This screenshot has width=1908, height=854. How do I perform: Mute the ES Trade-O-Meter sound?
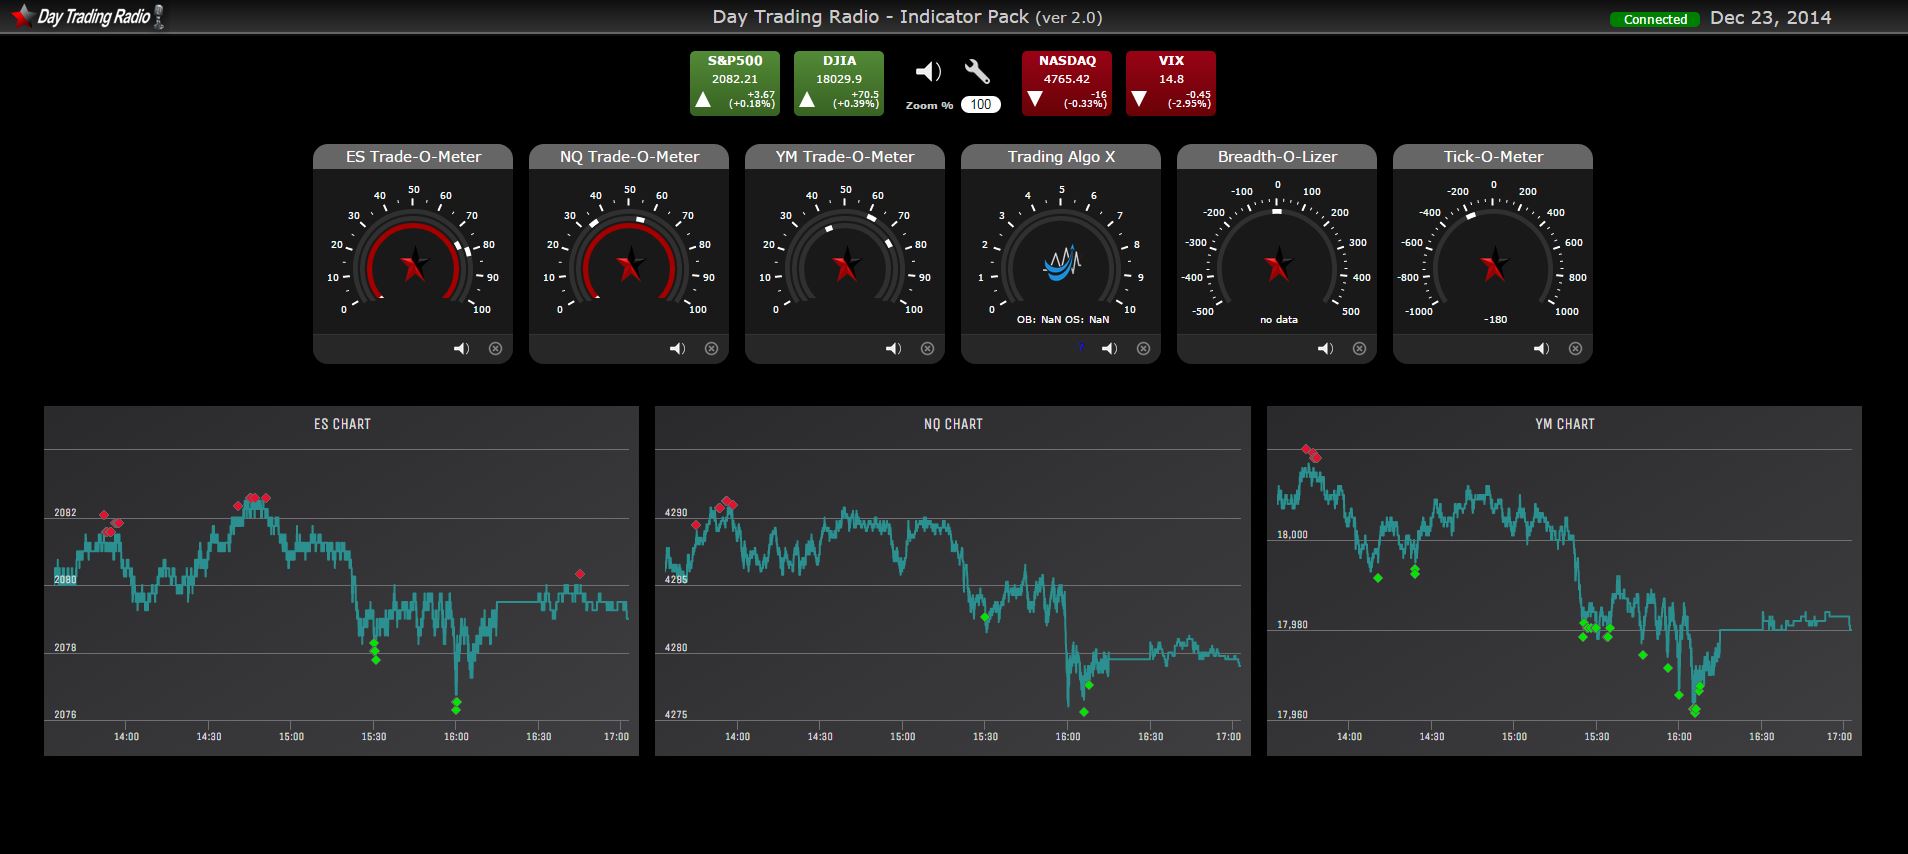click(x=461, y=349)
